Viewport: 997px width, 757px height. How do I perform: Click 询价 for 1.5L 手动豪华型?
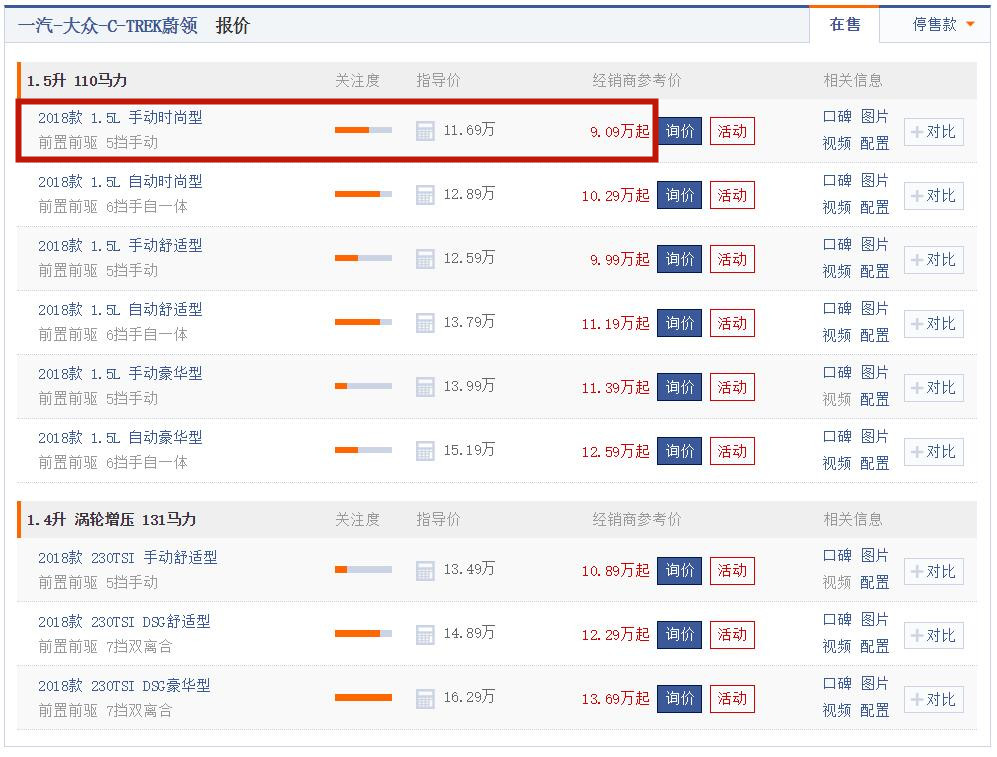click(679, 387)
